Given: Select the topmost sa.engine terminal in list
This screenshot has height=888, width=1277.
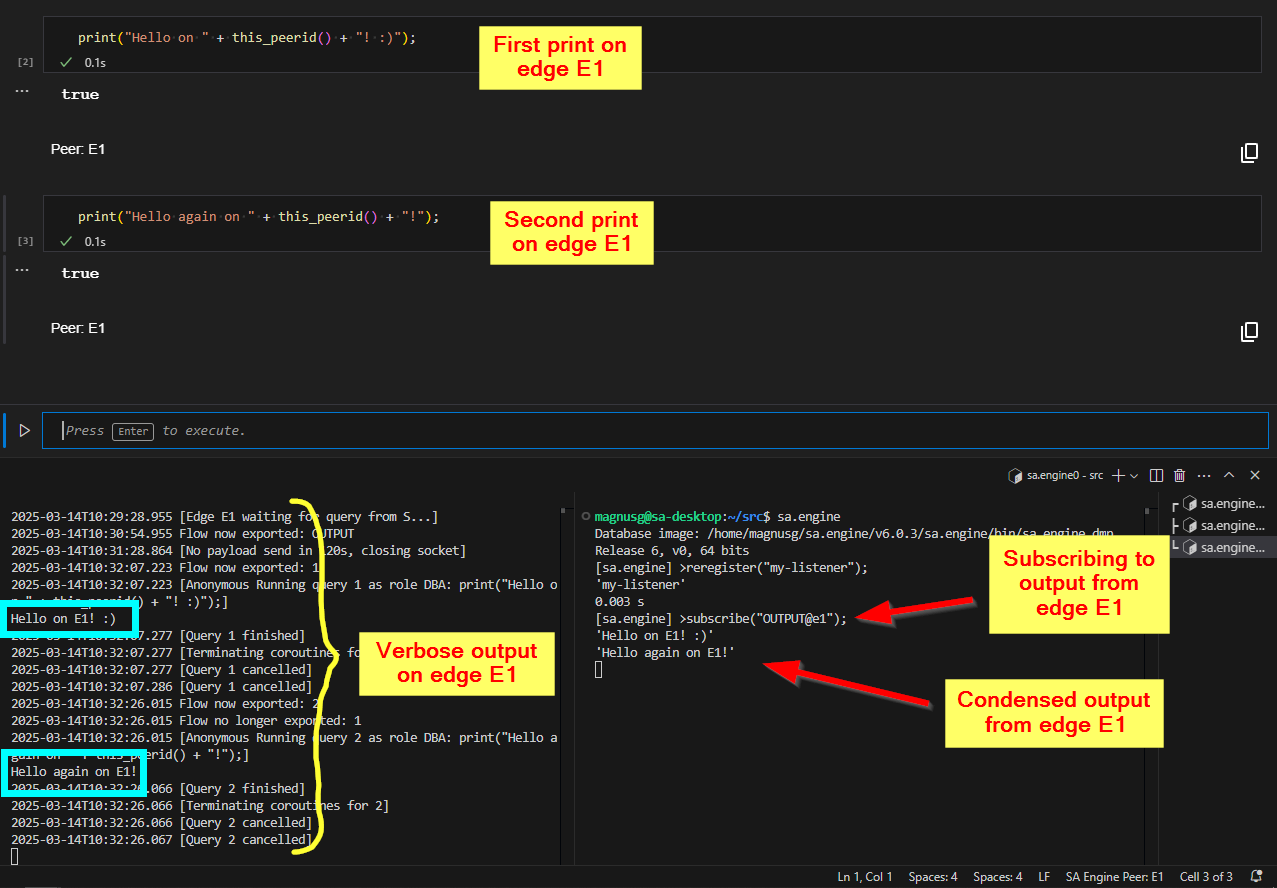Looking at the screenshot, I should [x=1222, y=503].
